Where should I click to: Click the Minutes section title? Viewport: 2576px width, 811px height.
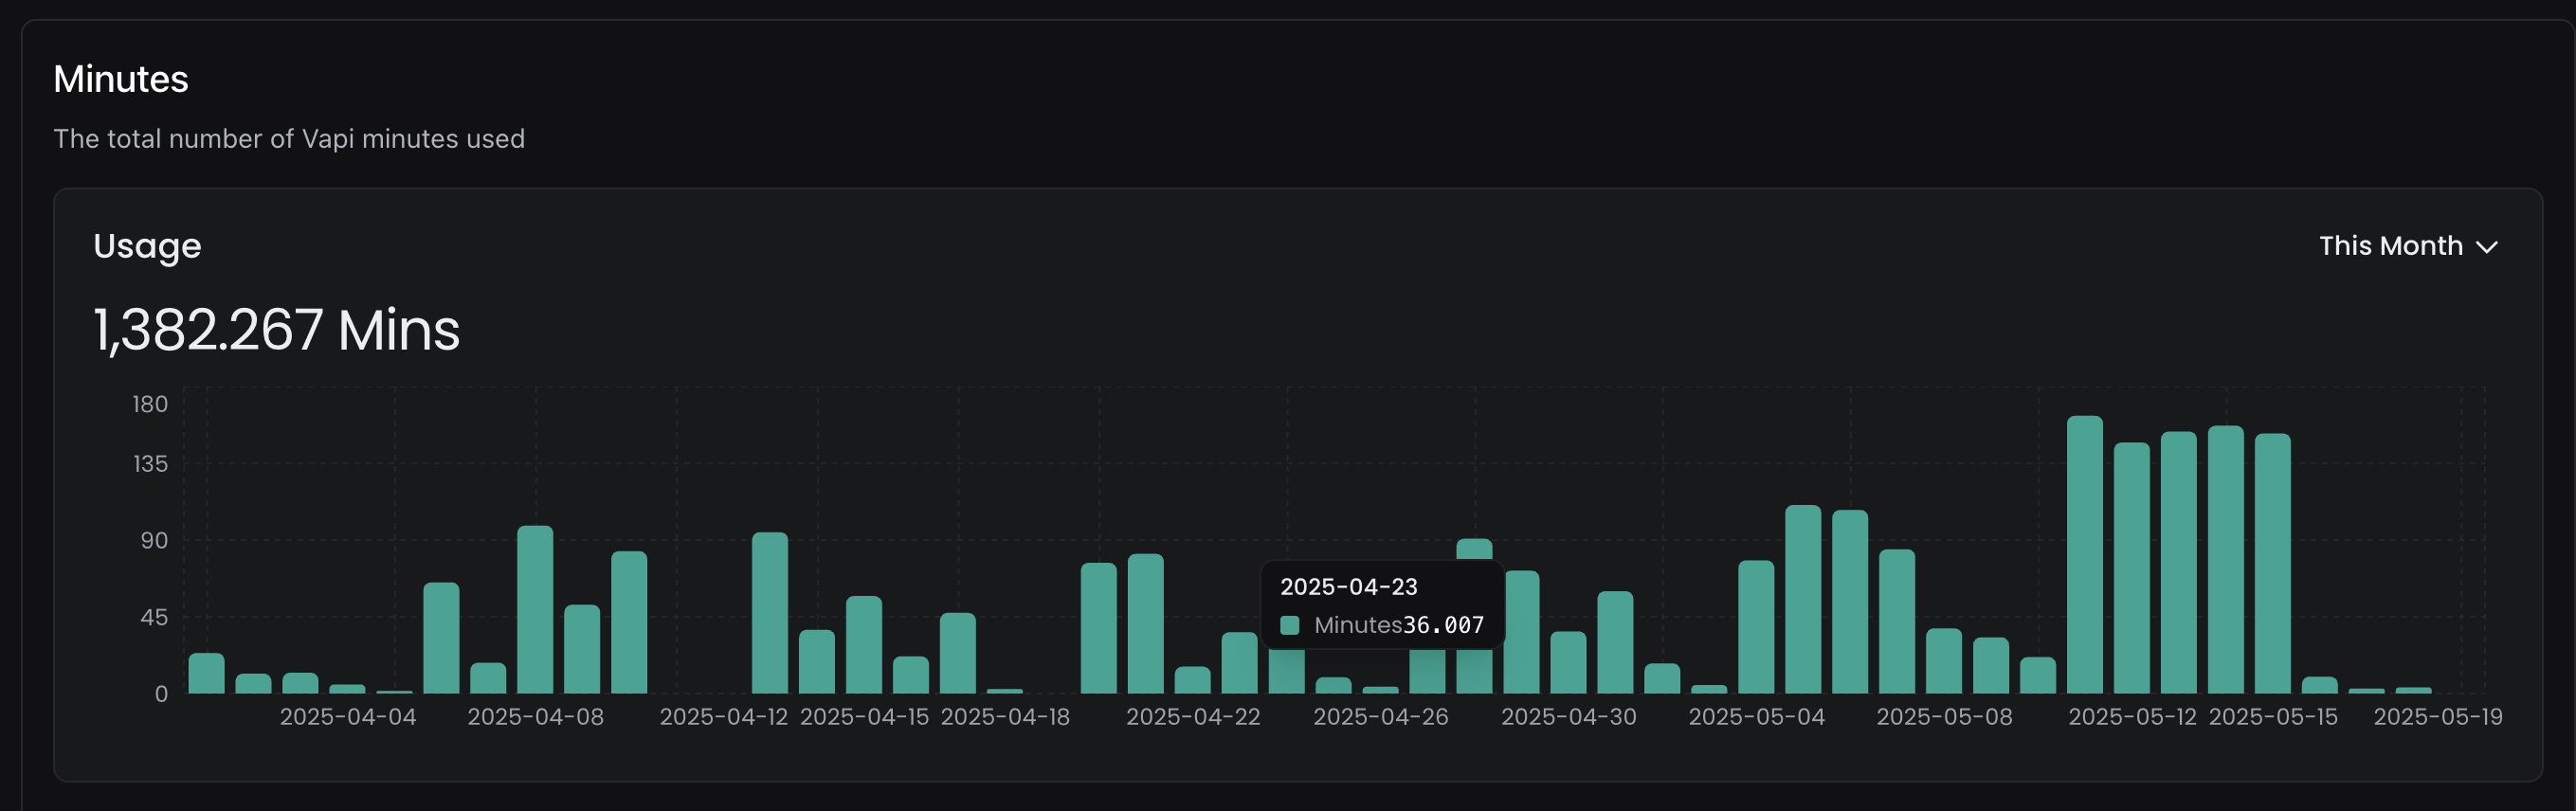(x=121, y=79)
